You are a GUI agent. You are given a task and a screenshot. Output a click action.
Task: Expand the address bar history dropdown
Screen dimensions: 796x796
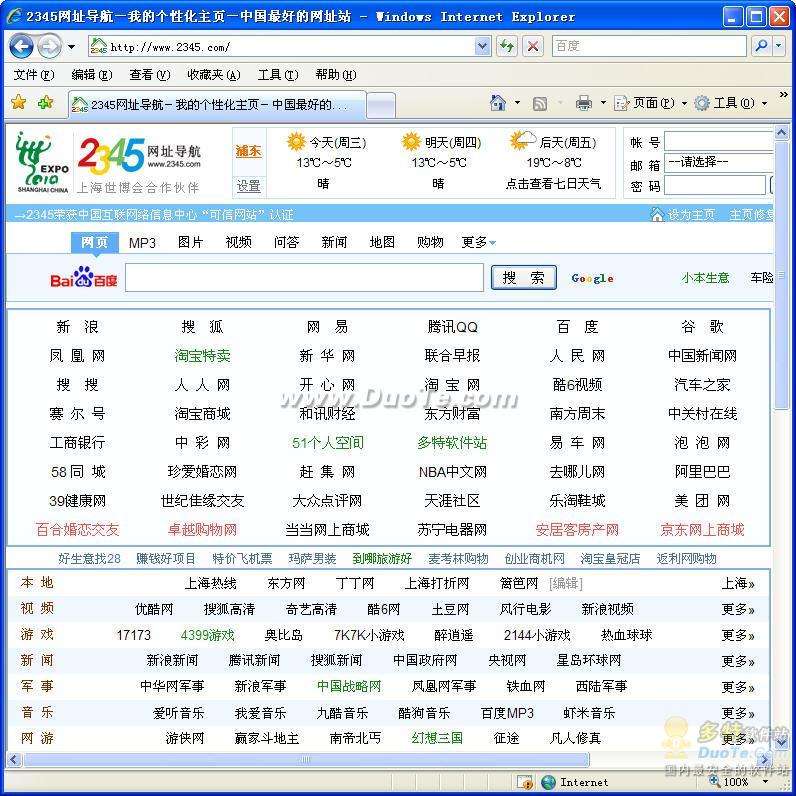(x=482, y=47)
